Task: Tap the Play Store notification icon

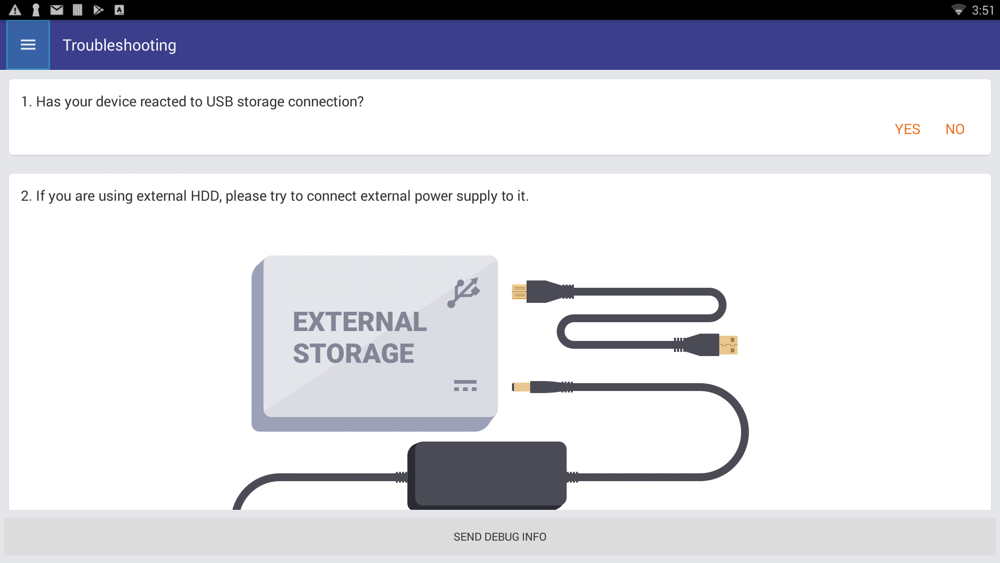Action: (98, 10)
